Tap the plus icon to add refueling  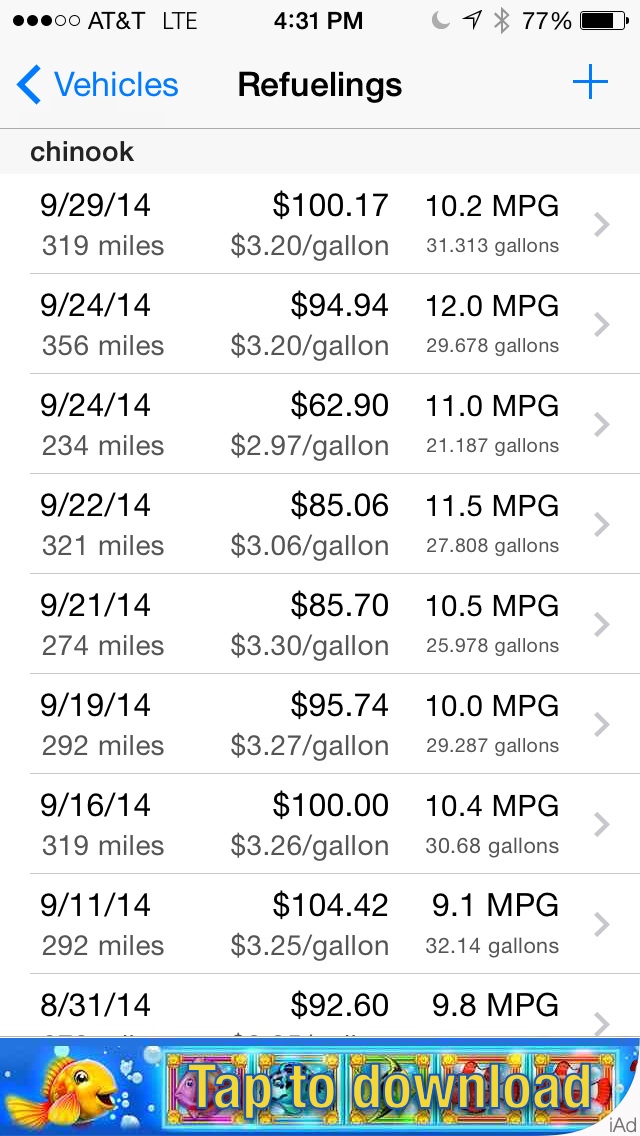tap(590, 83)
